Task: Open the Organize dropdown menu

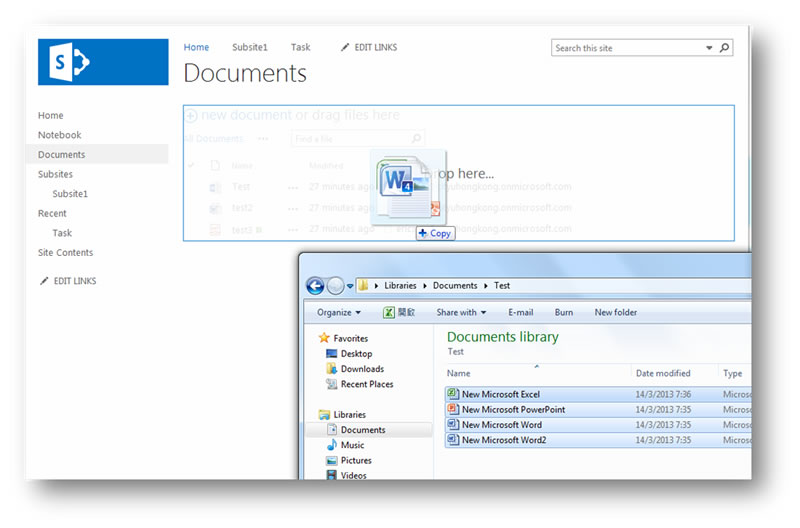Action: pyautogui.click(x=339, y=313)
